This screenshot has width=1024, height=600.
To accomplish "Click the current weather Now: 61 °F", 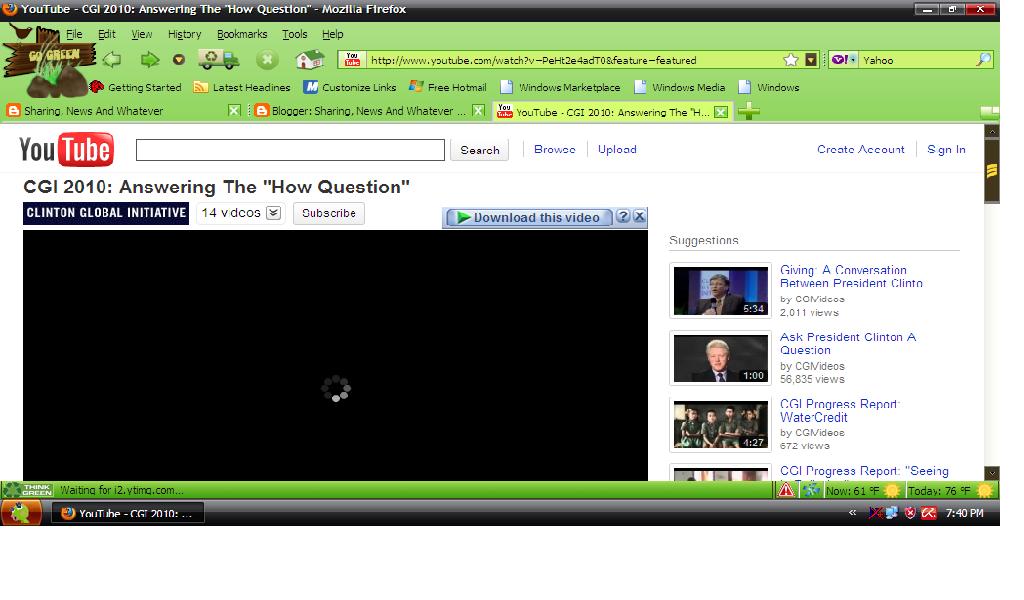I will coord(862,490).
